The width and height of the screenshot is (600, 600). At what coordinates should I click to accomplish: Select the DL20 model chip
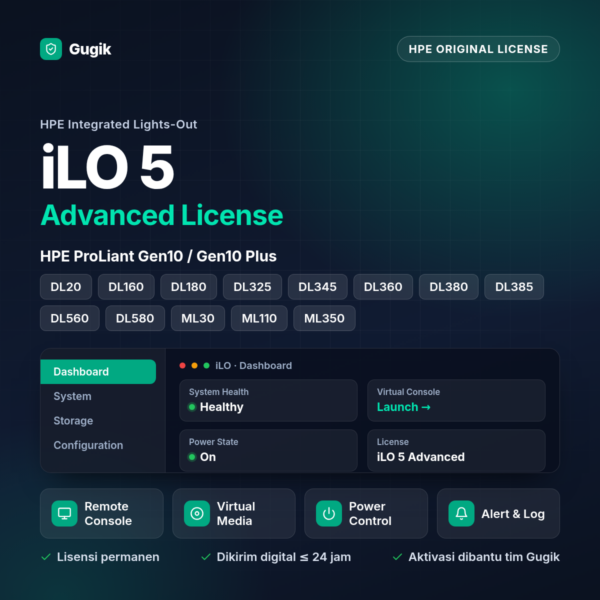[x=66, y=287]
